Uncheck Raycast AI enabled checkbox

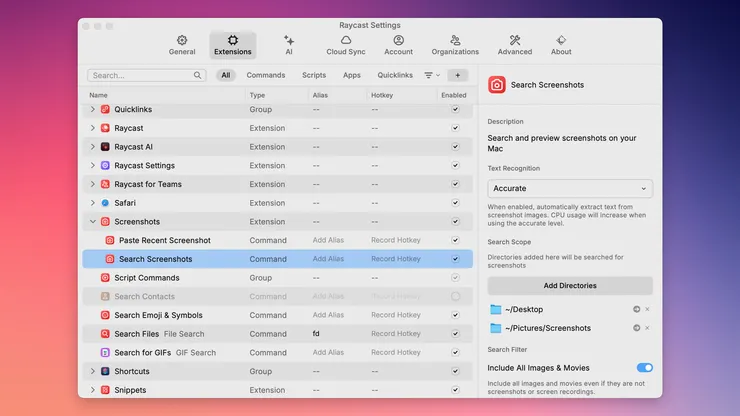[x=455, y=147]
